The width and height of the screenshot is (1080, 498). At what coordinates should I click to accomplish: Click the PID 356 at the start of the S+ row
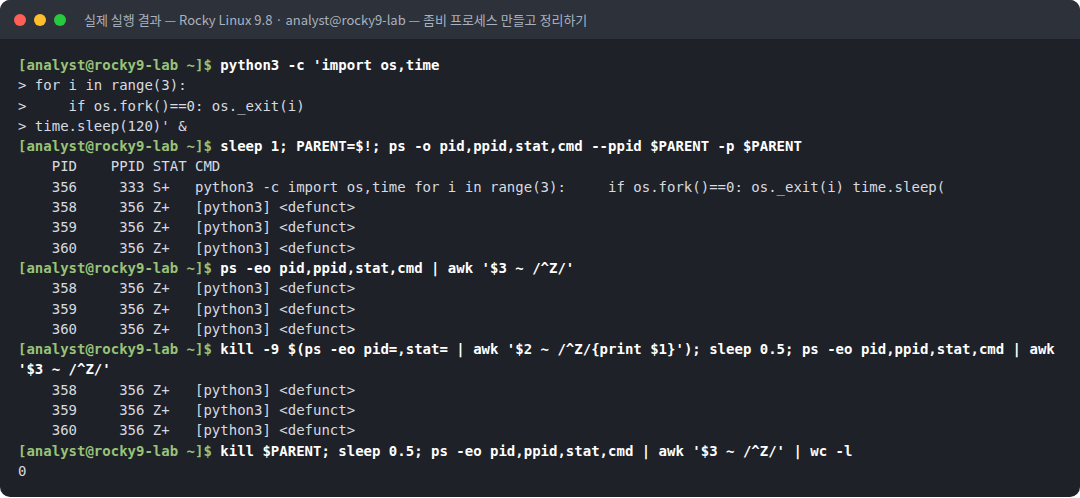pyautogui.click(x=64, y=187)
